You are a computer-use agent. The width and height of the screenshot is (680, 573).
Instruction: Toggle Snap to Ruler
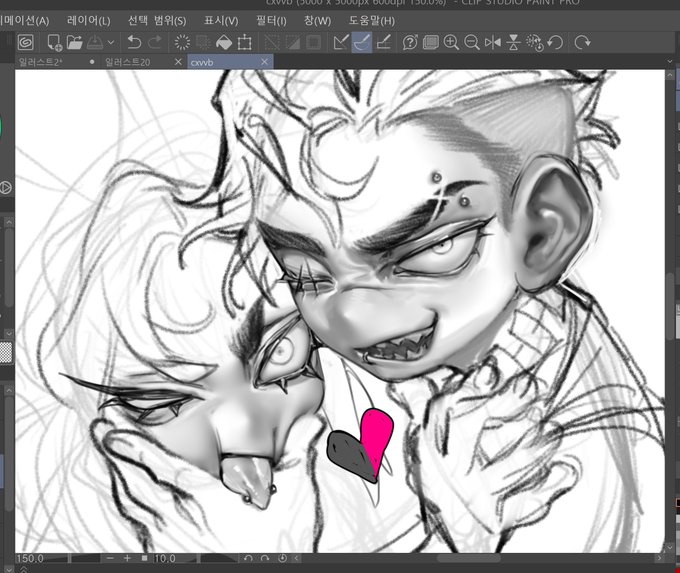pos(341,43)
